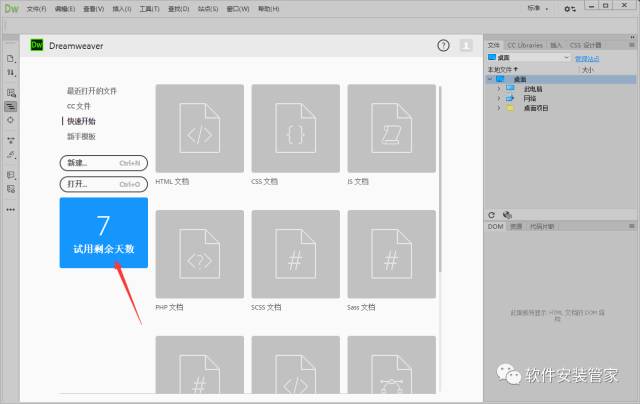Select the PHP 文档 file type icon
The width and height of the screenshot is (640, 404).
point(200,254)
